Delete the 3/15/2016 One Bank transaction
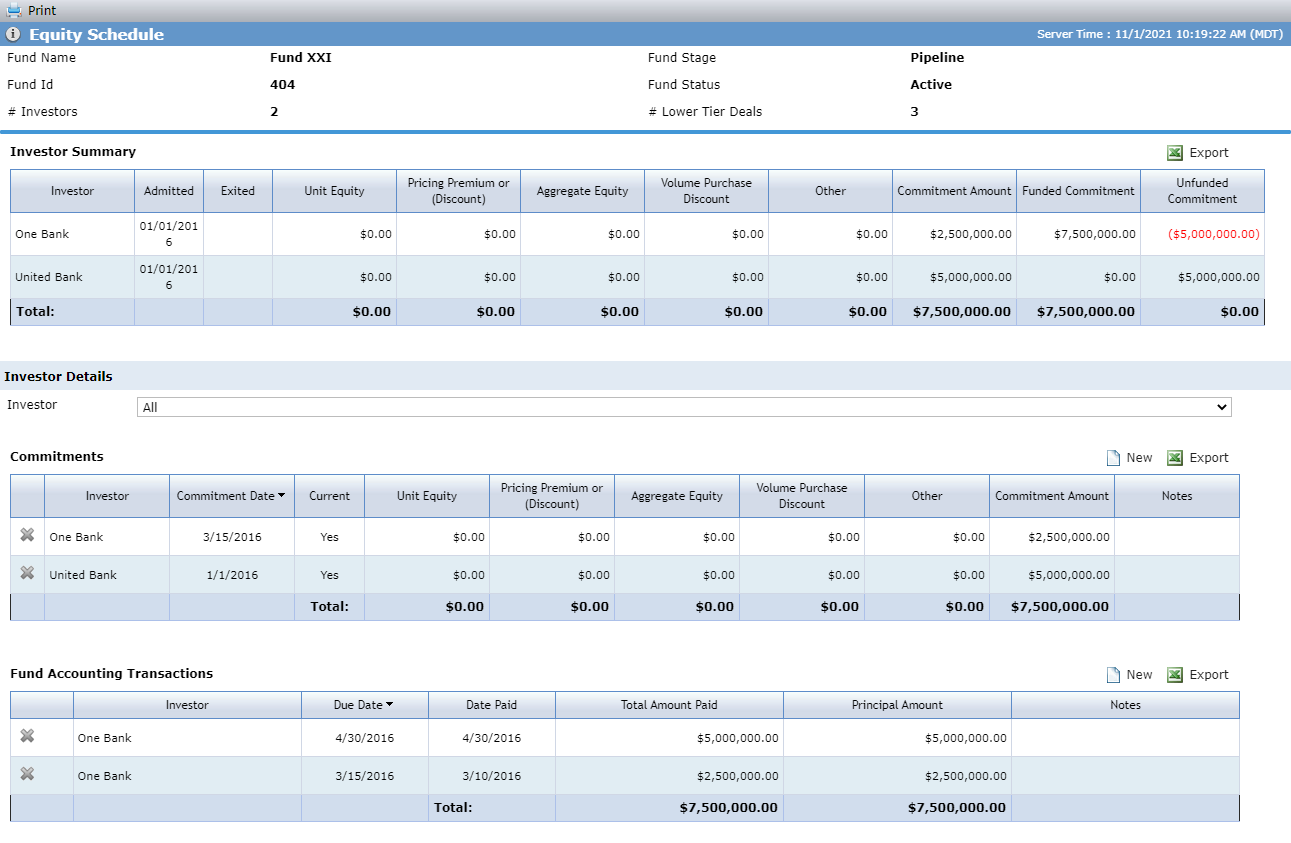 pos(27,775)
